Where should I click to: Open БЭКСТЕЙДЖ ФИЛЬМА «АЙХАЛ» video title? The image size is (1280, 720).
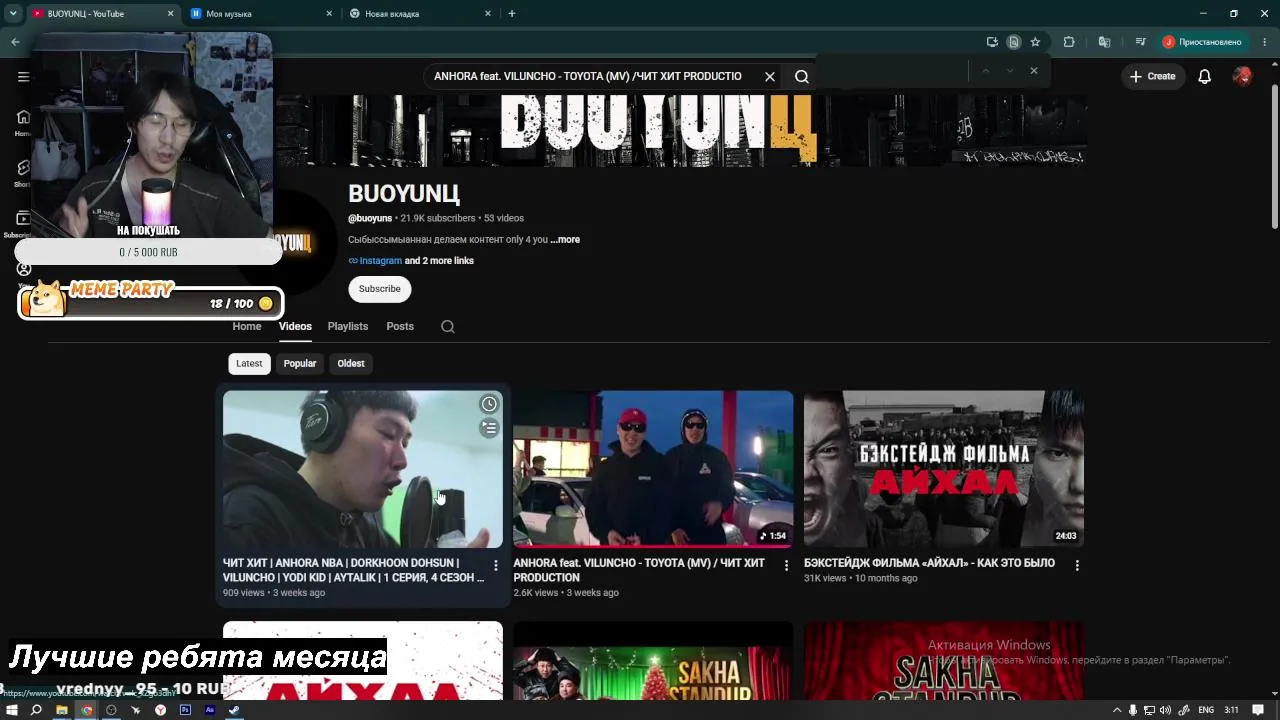[929, 563]
